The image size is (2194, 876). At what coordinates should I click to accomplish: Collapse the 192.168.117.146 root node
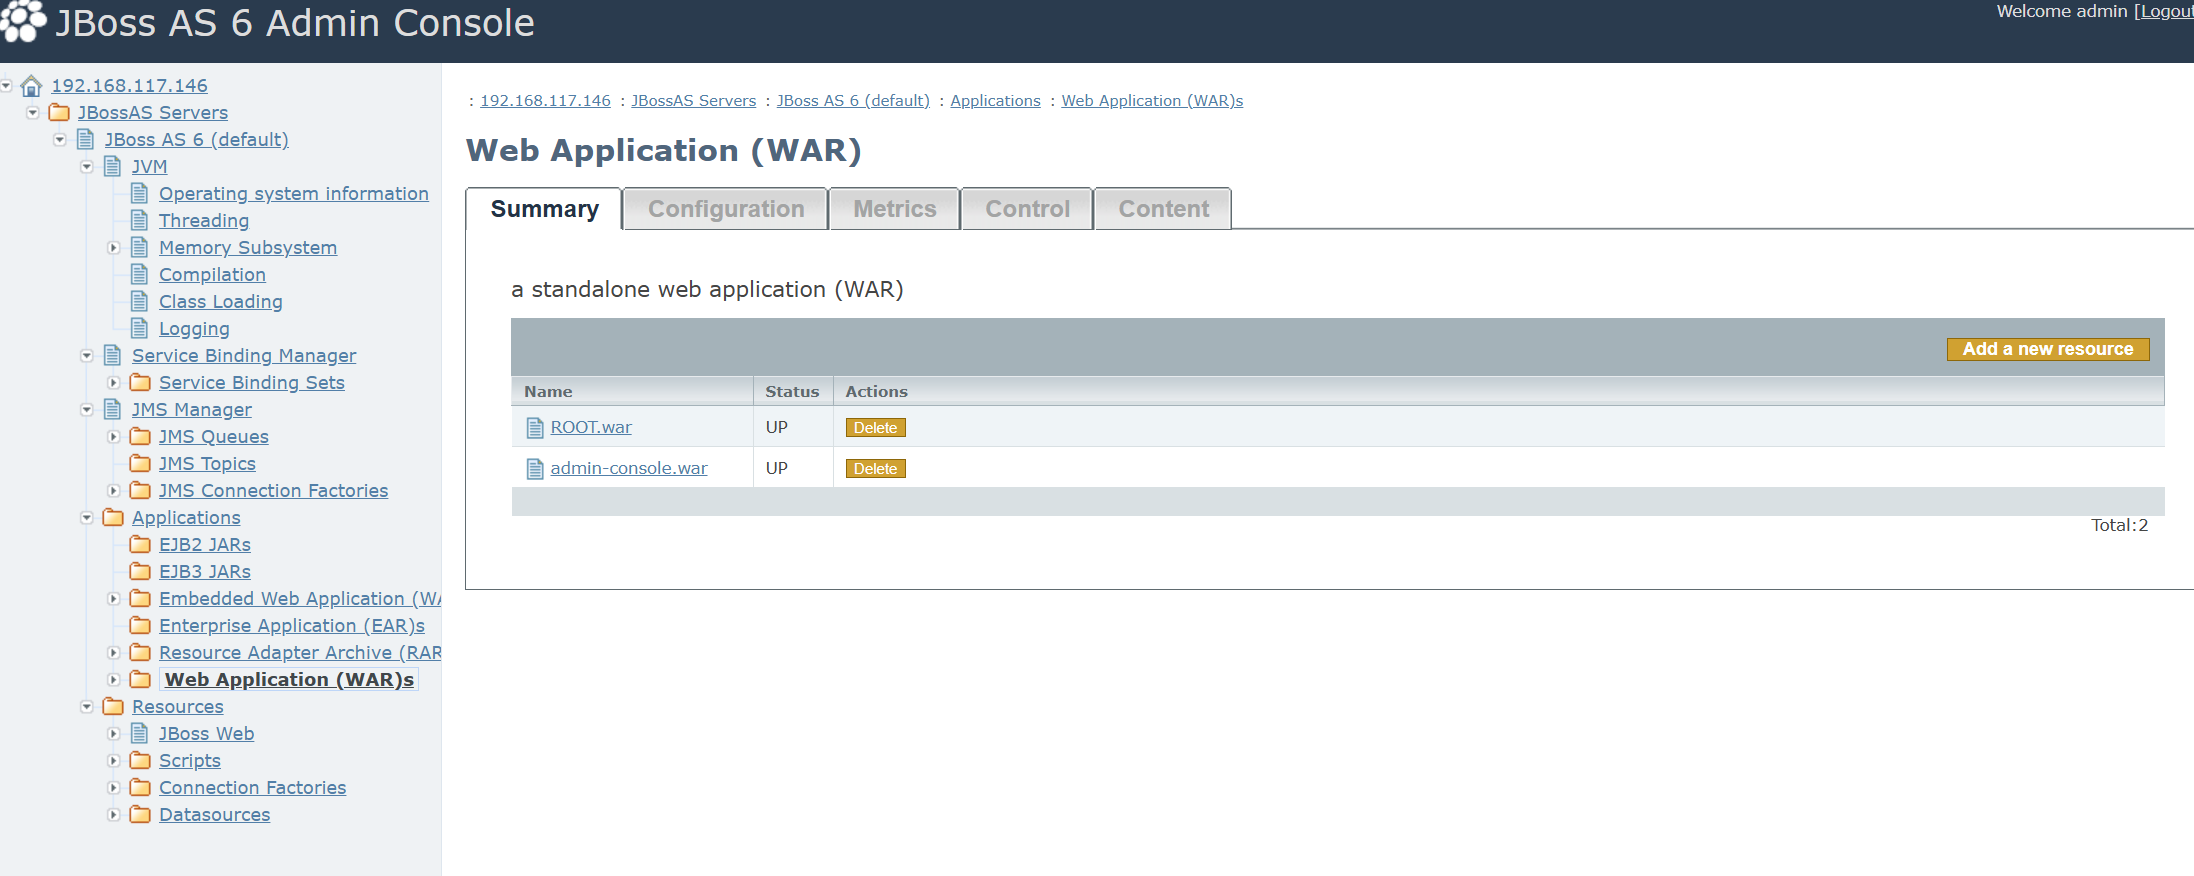(6, 86)
